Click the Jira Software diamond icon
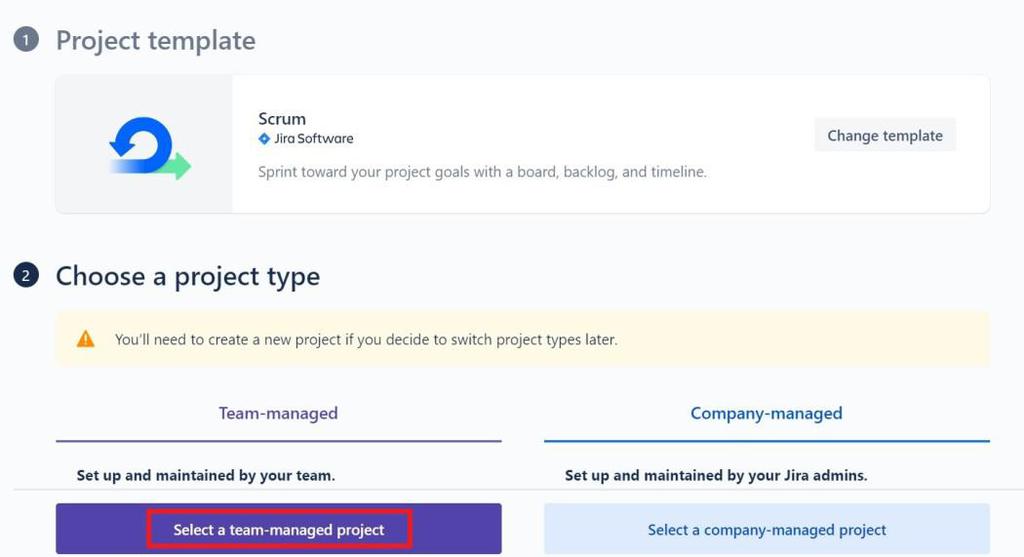1024x557 pixels. (x=264, y=139)
